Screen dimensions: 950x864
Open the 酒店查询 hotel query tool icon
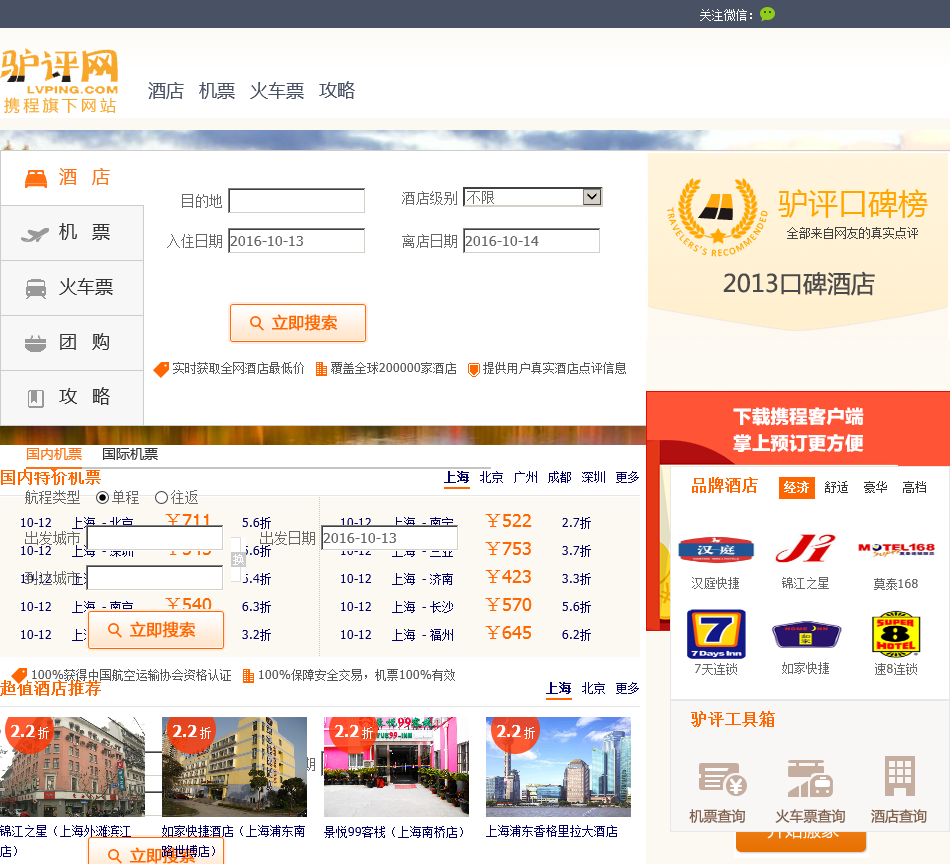pyautogui.click(x=899, y=776)
